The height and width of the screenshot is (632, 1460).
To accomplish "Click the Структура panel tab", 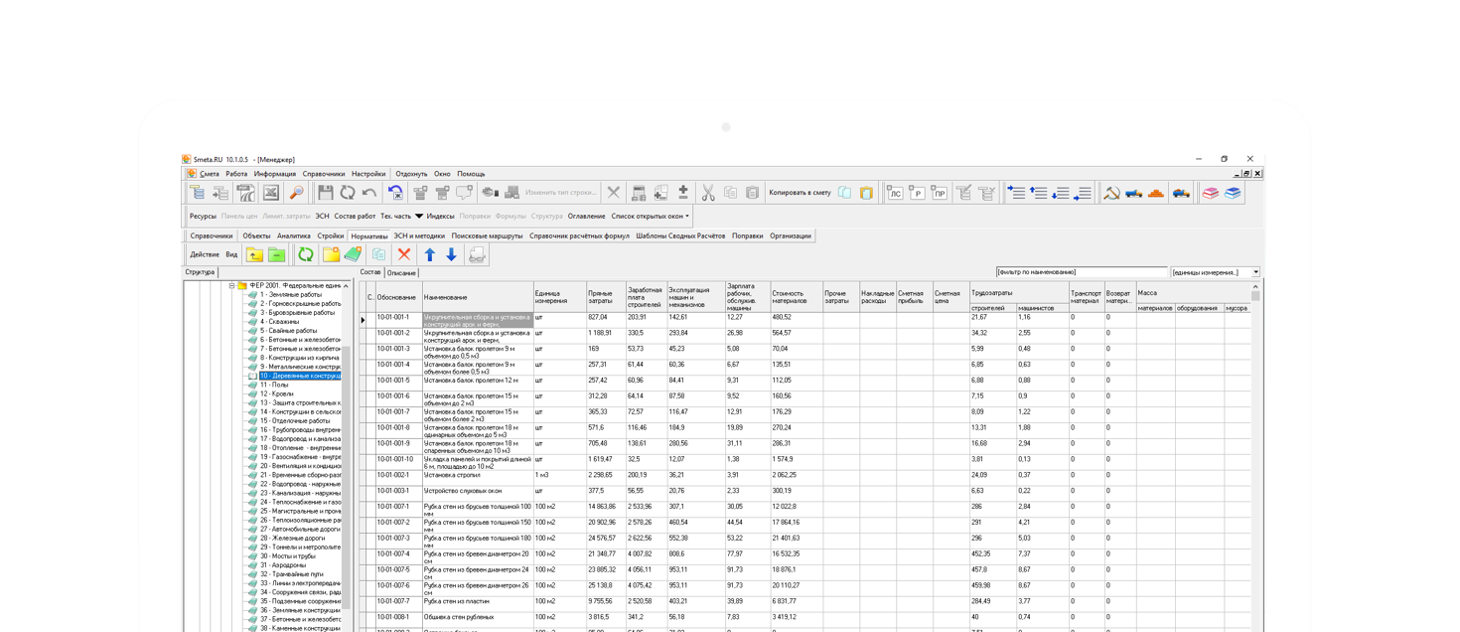I will pos(200,272).
